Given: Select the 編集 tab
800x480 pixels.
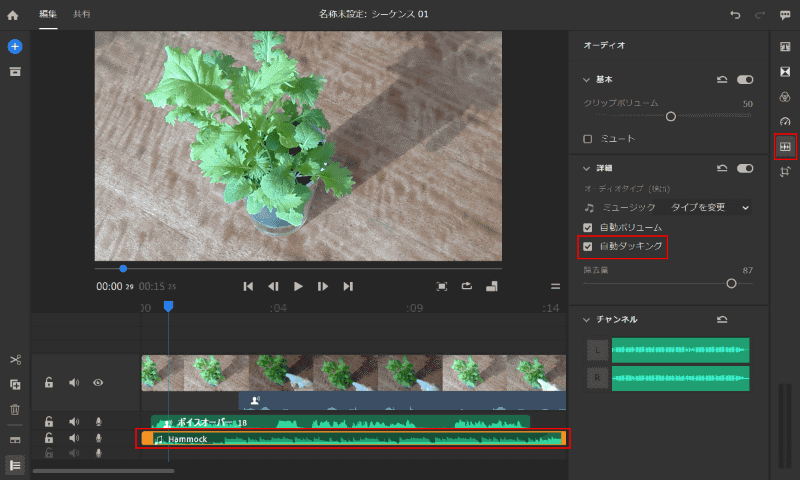Looking at the screenshot, I should click(x=47, y=15).
